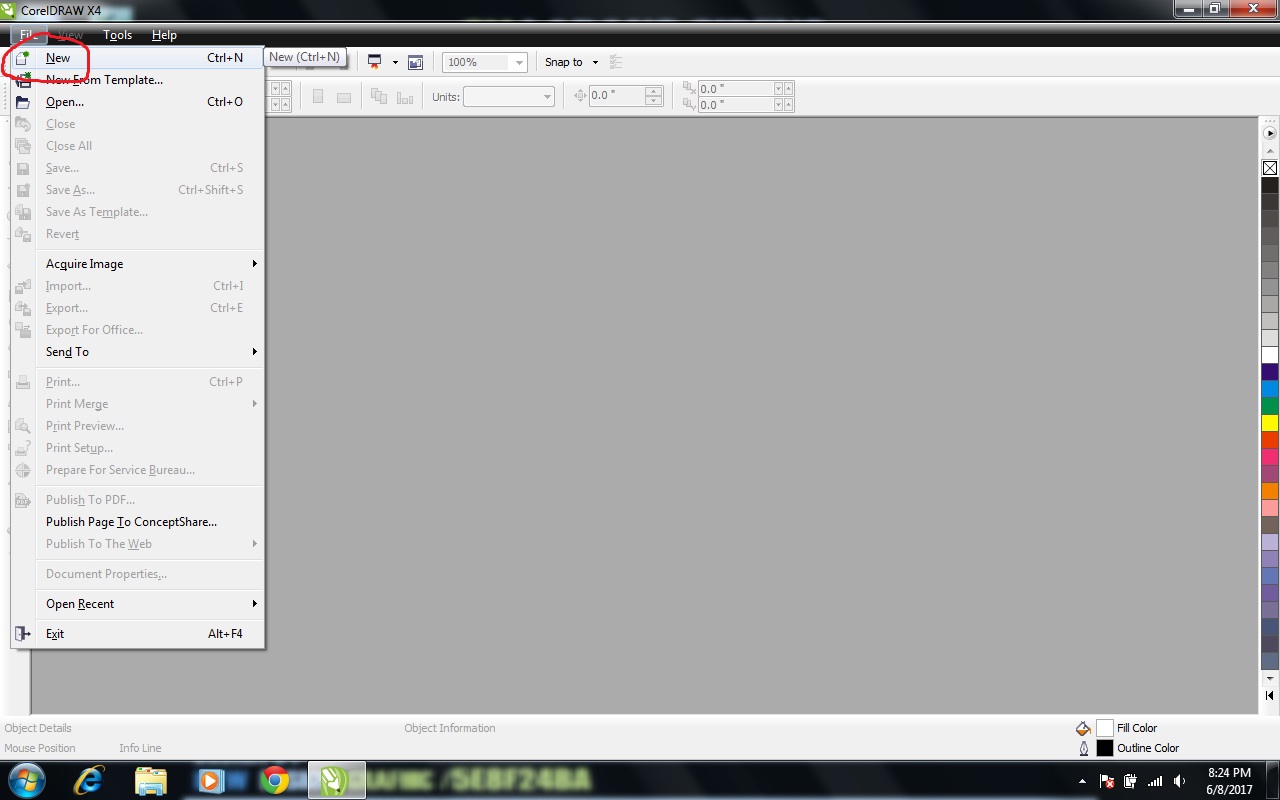Click the duplicate distance Y field

(x=736, y=104)
